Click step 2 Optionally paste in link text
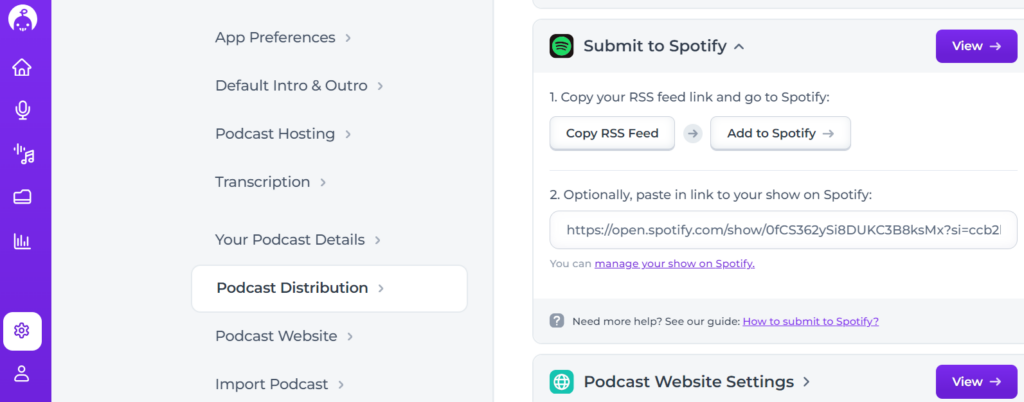Screen dimensions: 1024x402 (711, 194)
